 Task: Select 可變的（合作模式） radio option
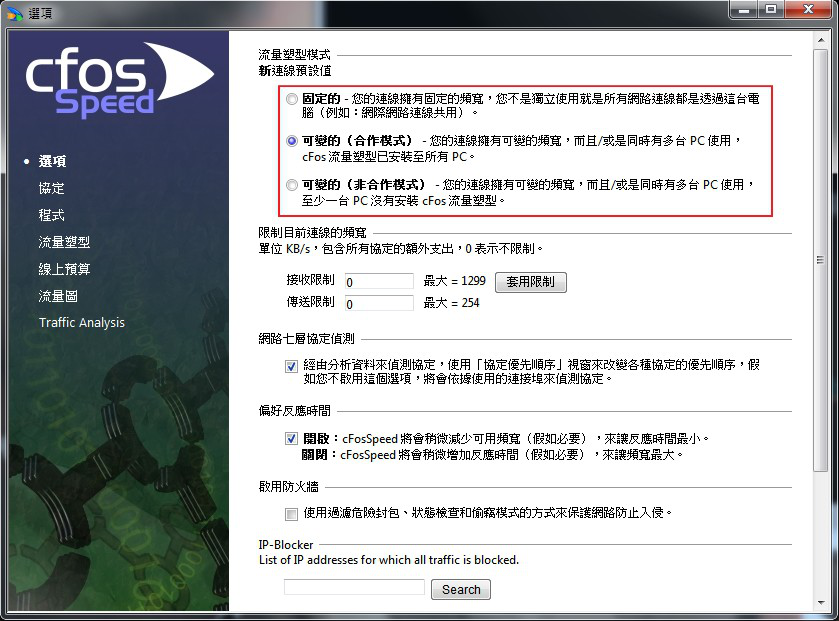pos(292,141)
